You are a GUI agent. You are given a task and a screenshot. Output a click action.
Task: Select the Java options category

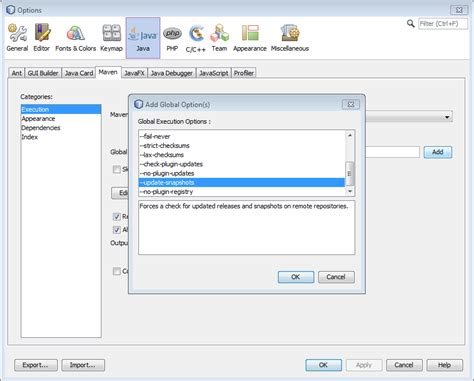[143, 38]
